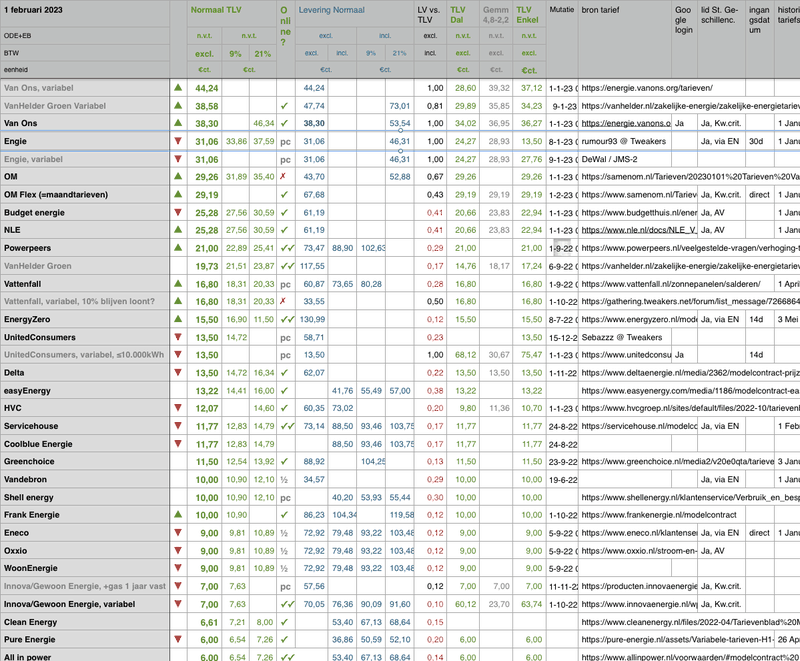Click the green up triangle in Van Ons, variabel row

pos(178,87)
